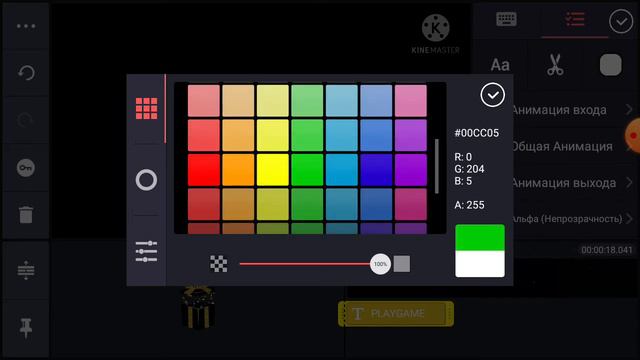Image resolution: width=640 pixels, height=360 pixels.
Task: Pick the olive yellow swatch in fourth row
Action: point(273,204)
